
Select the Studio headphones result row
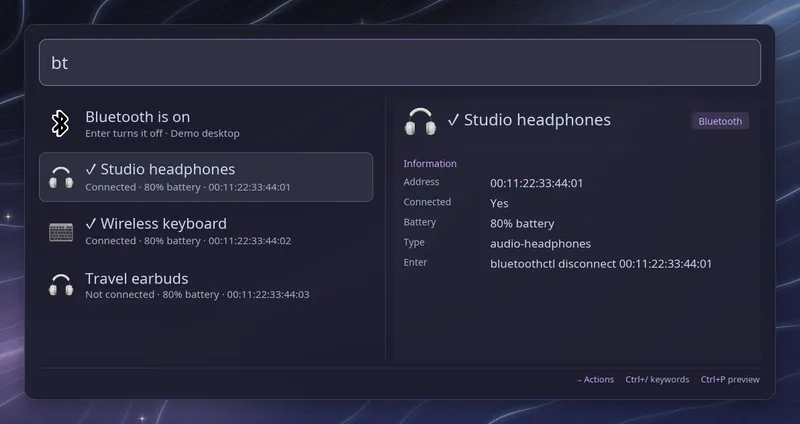point(206,177)
